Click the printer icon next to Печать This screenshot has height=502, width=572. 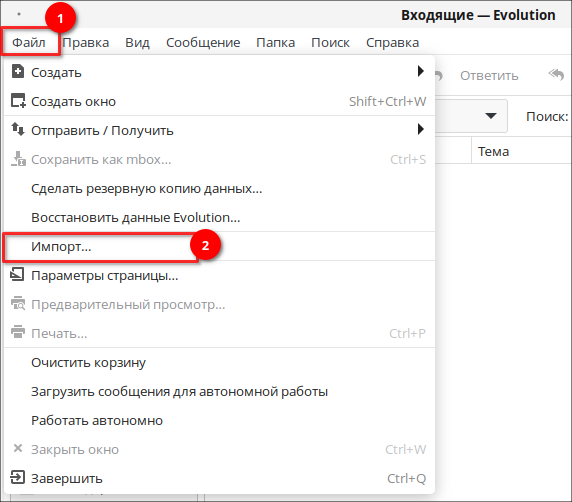tap(18, 332)
